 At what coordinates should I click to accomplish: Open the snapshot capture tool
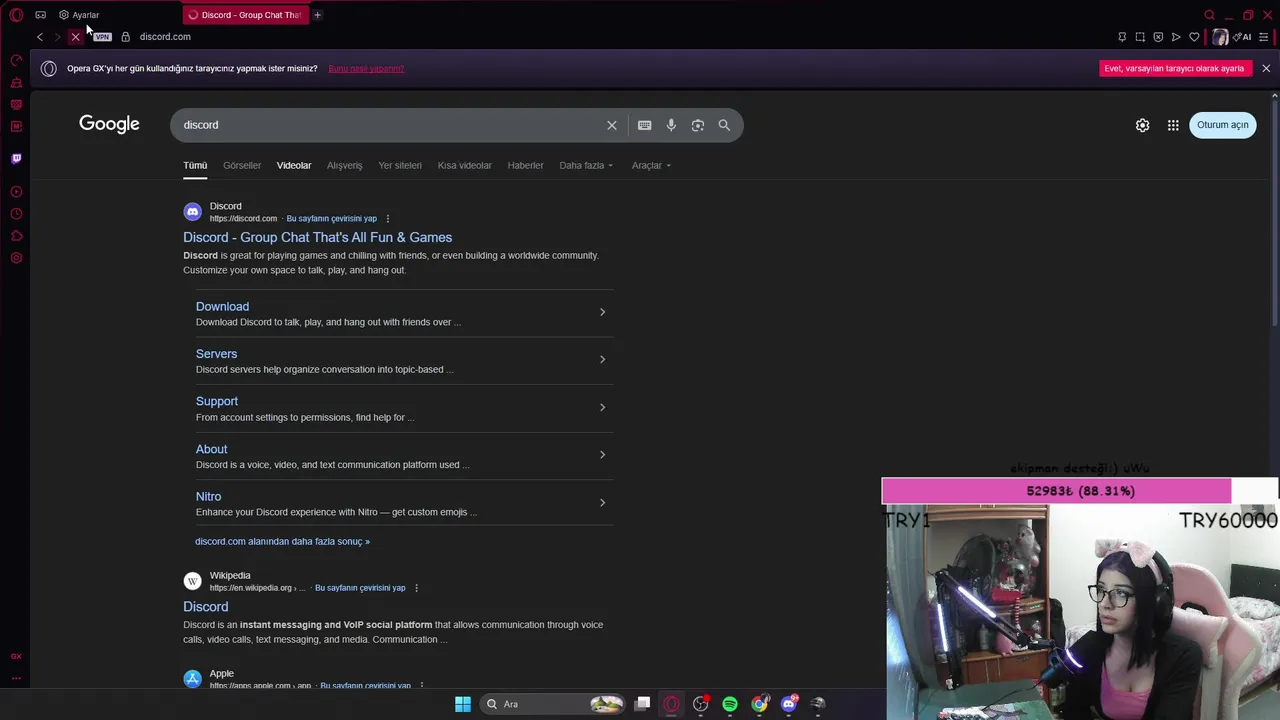(1140, 37)
